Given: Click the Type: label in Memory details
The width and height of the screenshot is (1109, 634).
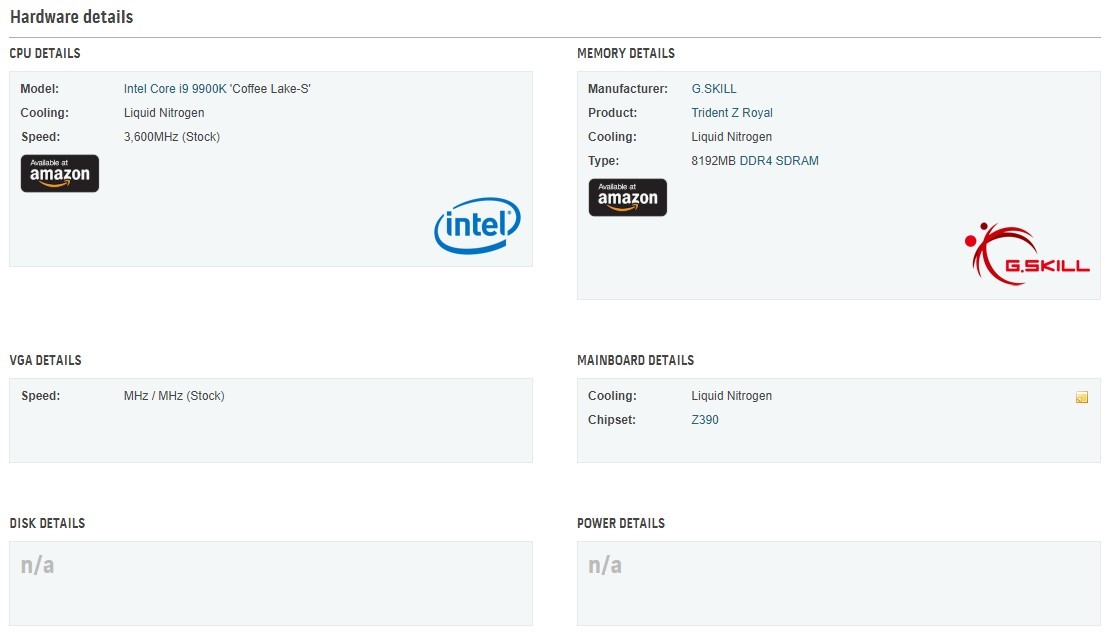Looking at the screenshot, I should [603, 161].
